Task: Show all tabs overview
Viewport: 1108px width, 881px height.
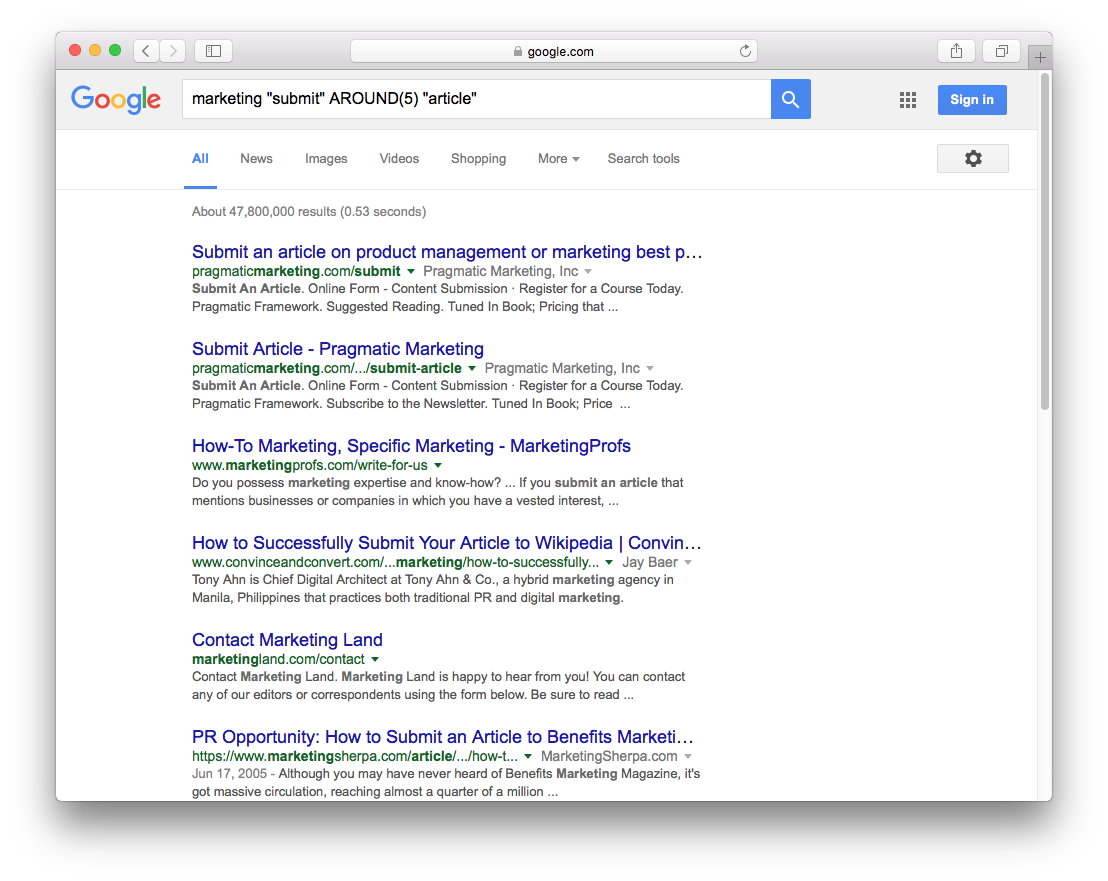Action: (1001, 50)
